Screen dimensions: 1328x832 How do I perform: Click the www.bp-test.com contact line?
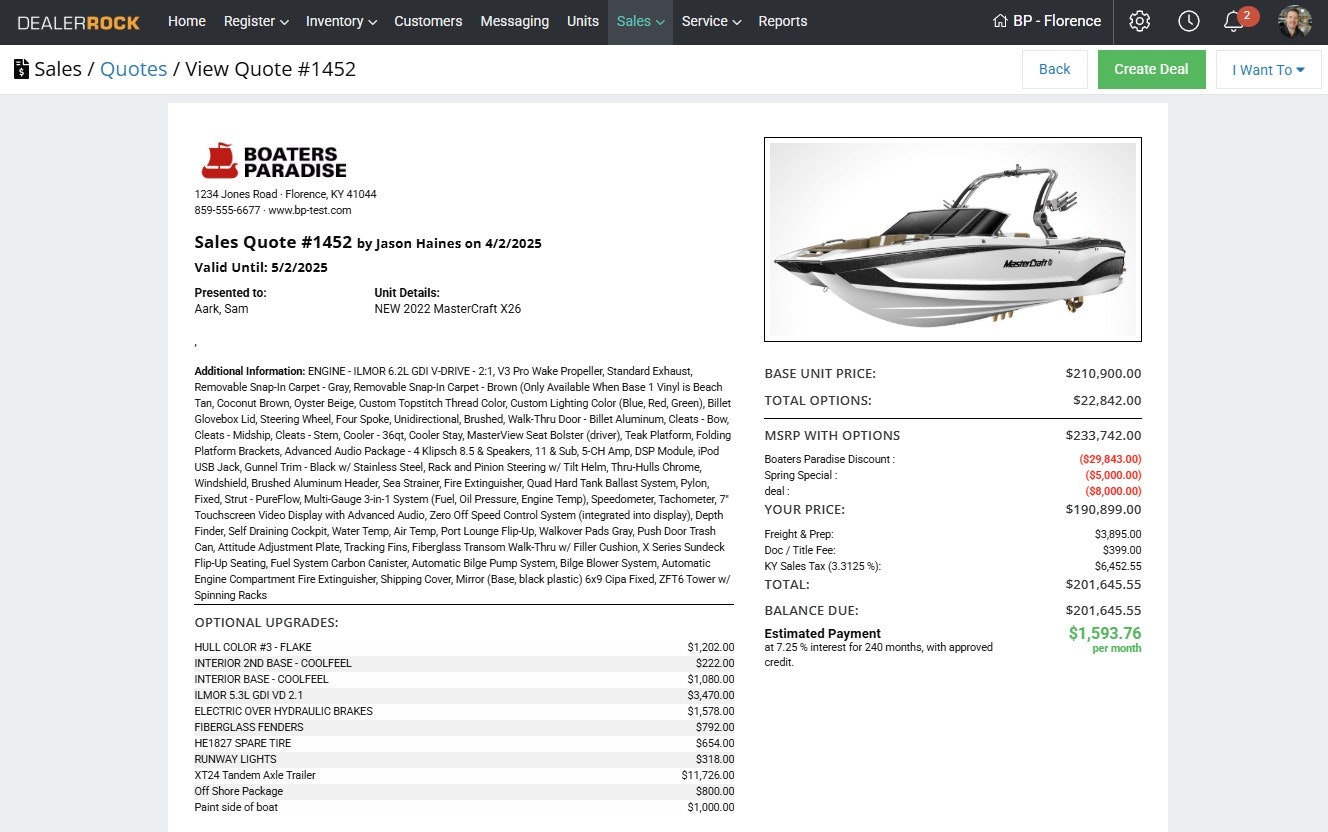click(x=310, y=211)
